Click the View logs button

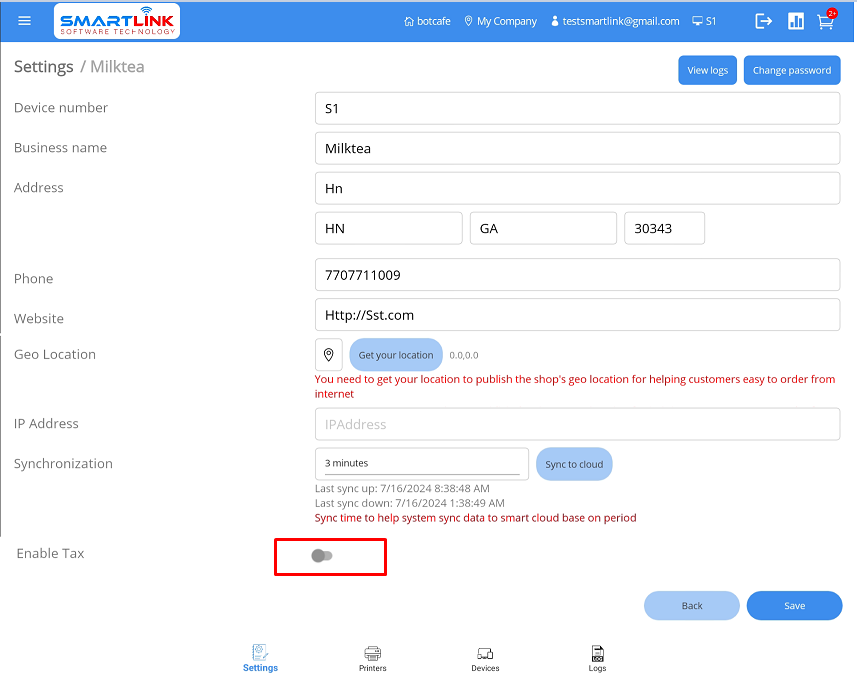708,71
